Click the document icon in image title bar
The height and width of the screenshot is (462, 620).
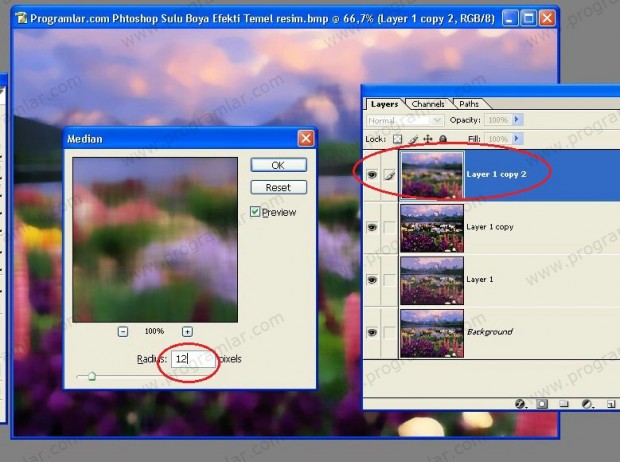(21, 18)
